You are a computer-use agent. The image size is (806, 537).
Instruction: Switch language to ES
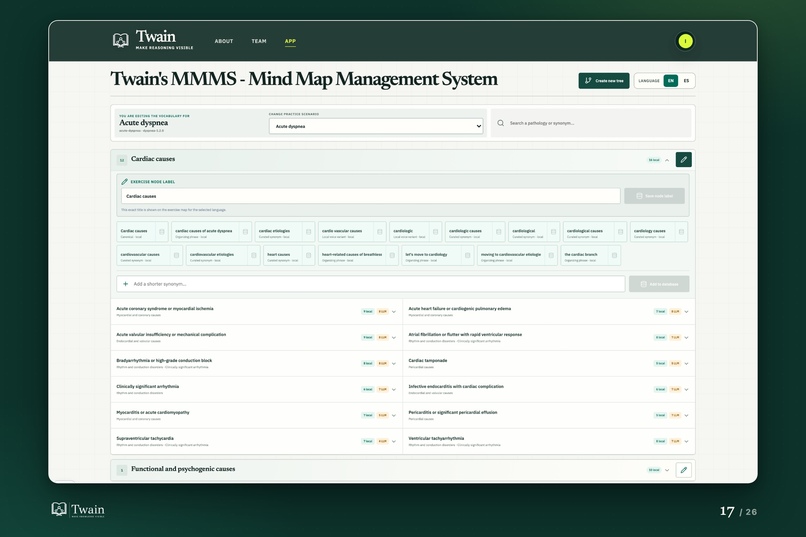tap(686, 81)
